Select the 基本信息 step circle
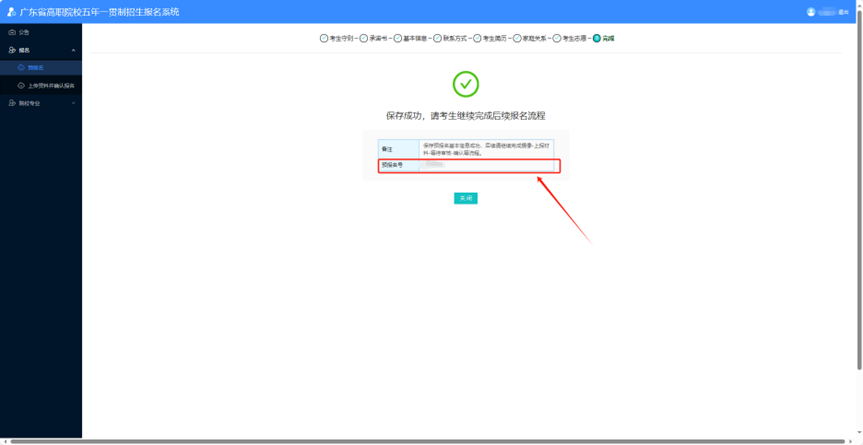The width and height of the screenshot is (863, 445). [397, 38]
